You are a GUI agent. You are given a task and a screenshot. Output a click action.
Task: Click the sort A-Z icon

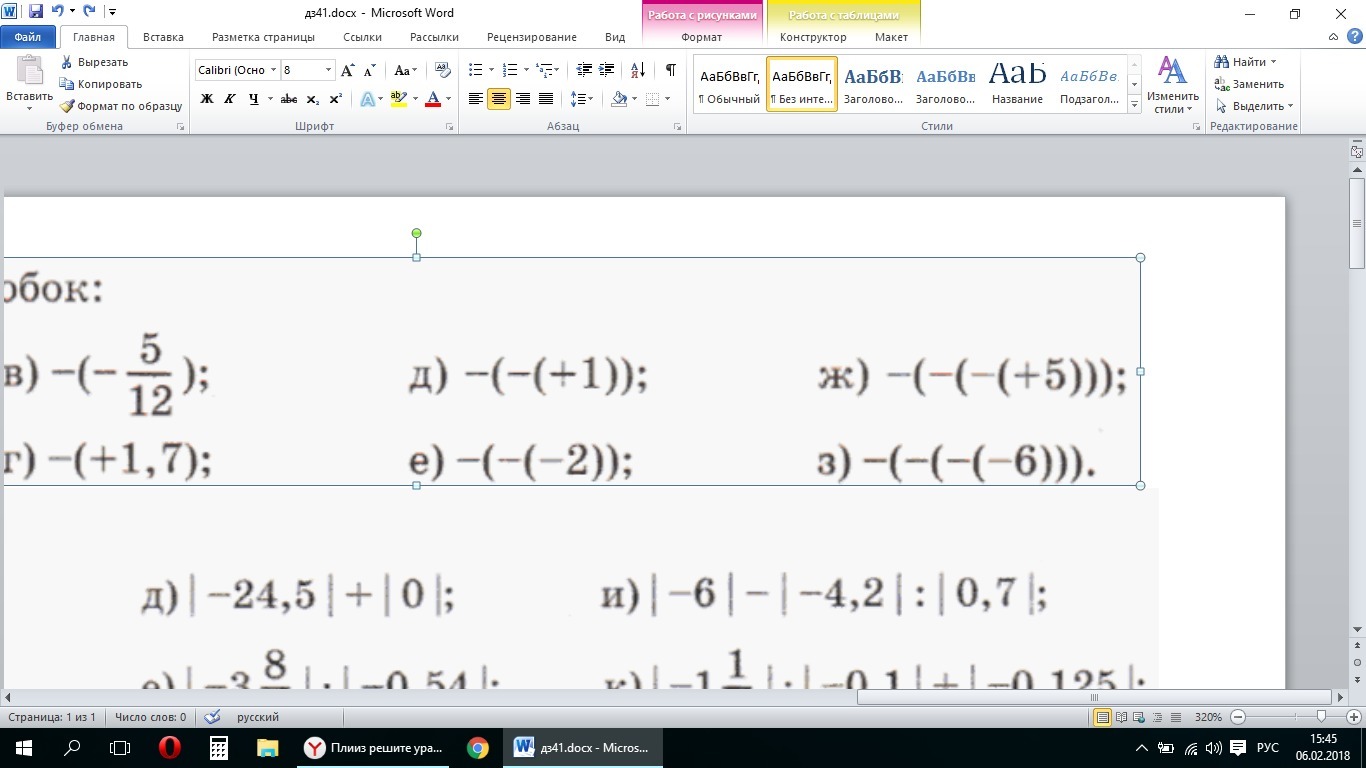[x=638, y=70]
